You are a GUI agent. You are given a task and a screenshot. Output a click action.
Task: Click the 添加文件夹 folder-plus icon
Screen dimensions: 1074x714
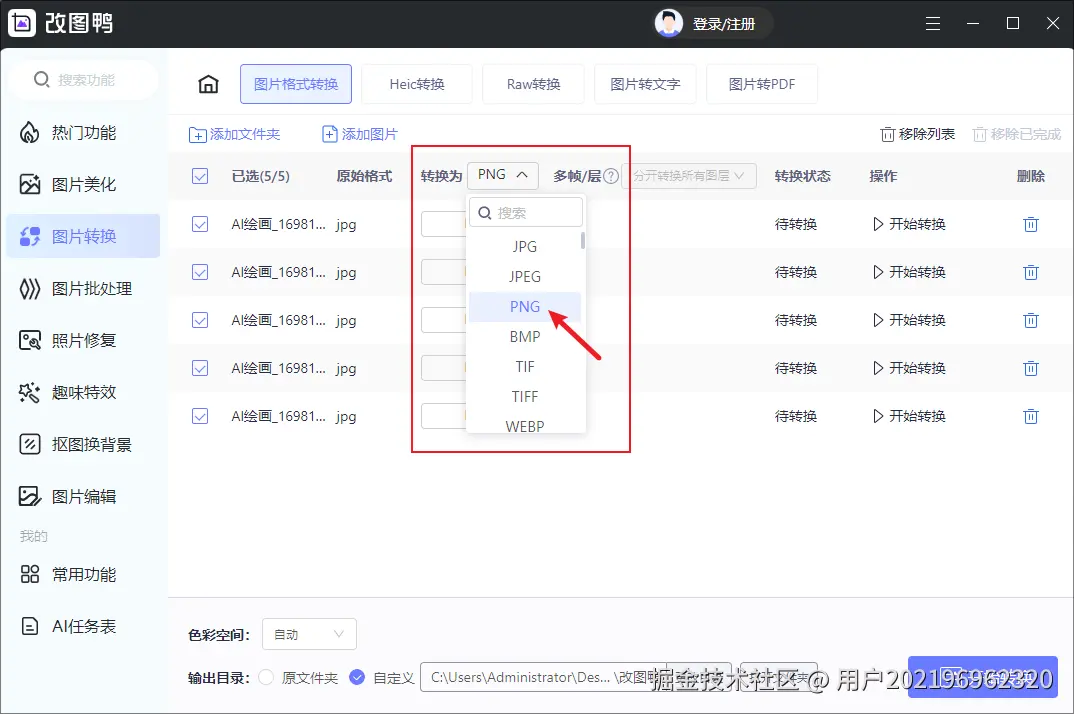click(x=197, y=134)
